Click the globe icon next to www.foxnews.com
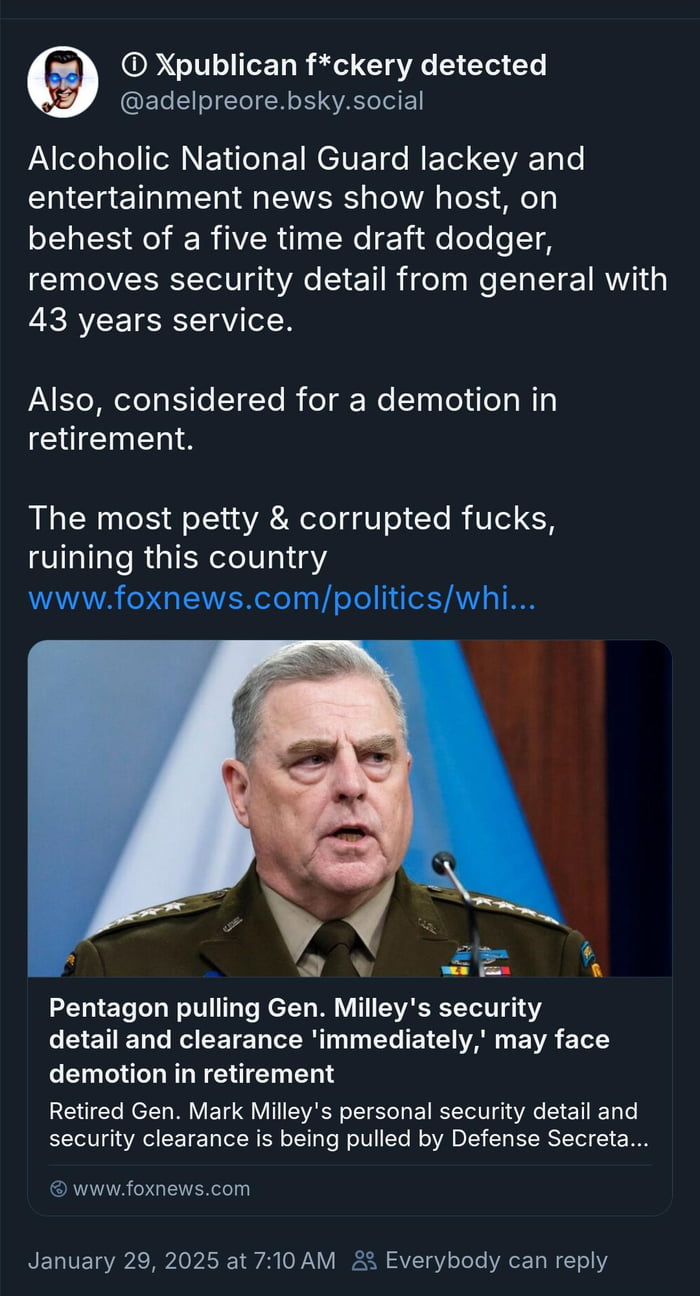Viewport: 700px width, 1296px height. tap(57, 1189)
